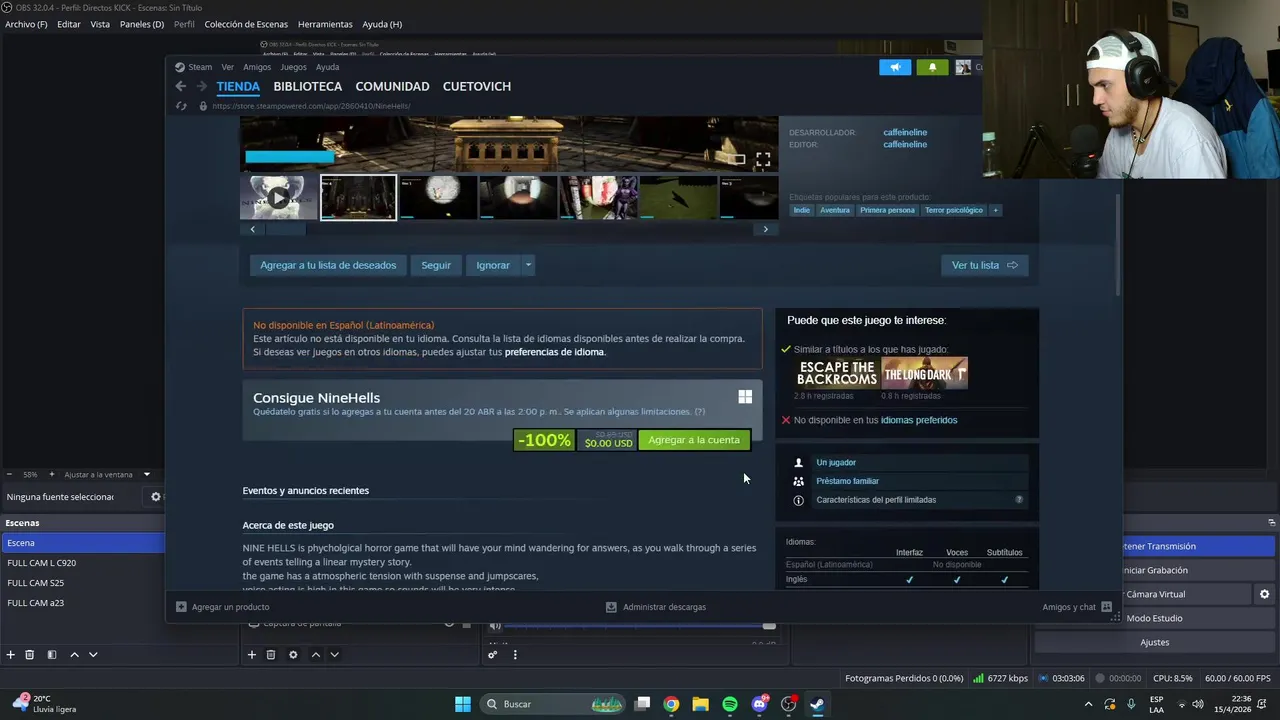Open Administrar descargas in Steam footer
This screenshot has width=1280, height=720.
(656, 607)
